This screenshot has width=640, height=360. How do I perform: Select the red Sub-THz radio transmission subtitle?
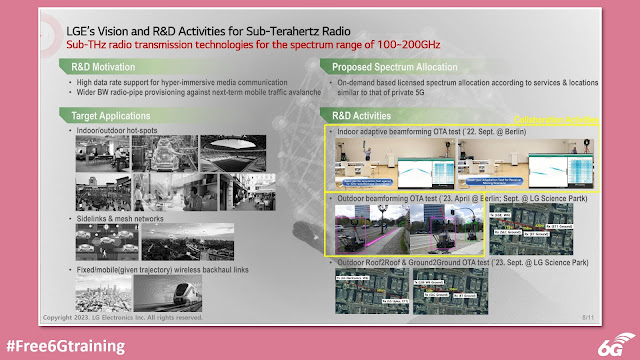tap(253, 44)
